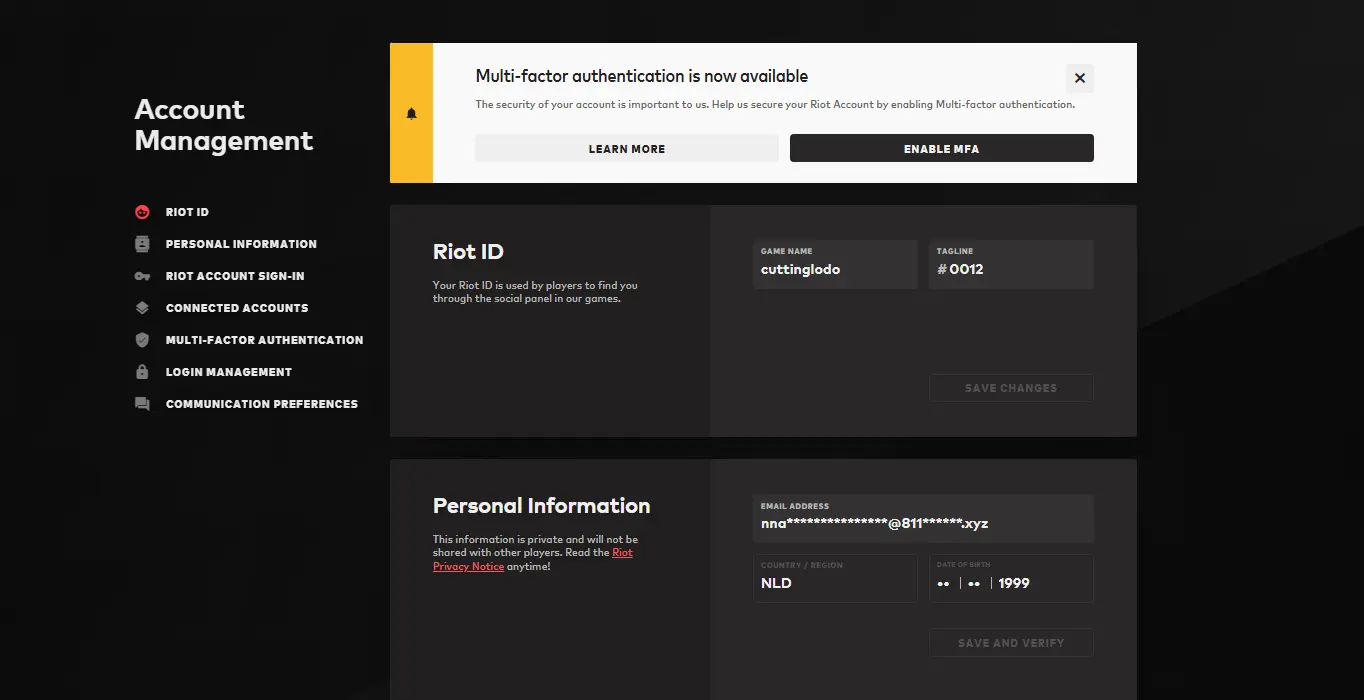The image size is (1364, 700).
Task: Go to Personal Information section
Action: point(241,244)
